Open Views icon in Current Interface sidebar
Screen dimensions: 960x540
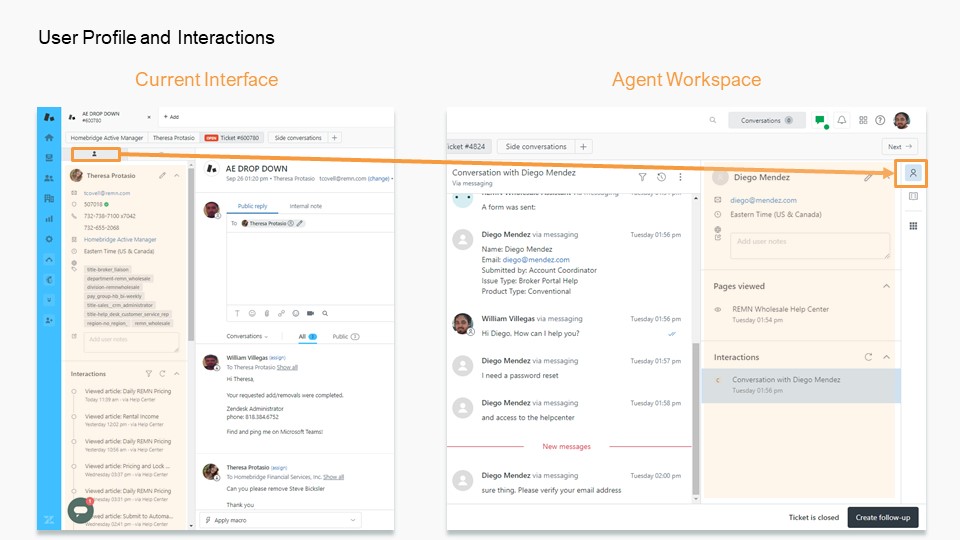[x=49, y=158]
